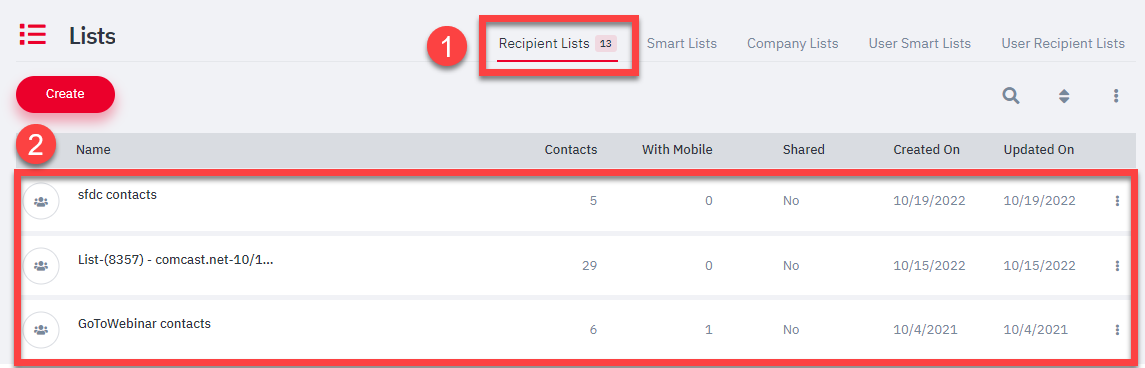
Task: Open the sfdc contacts list name
Action: 118,195
